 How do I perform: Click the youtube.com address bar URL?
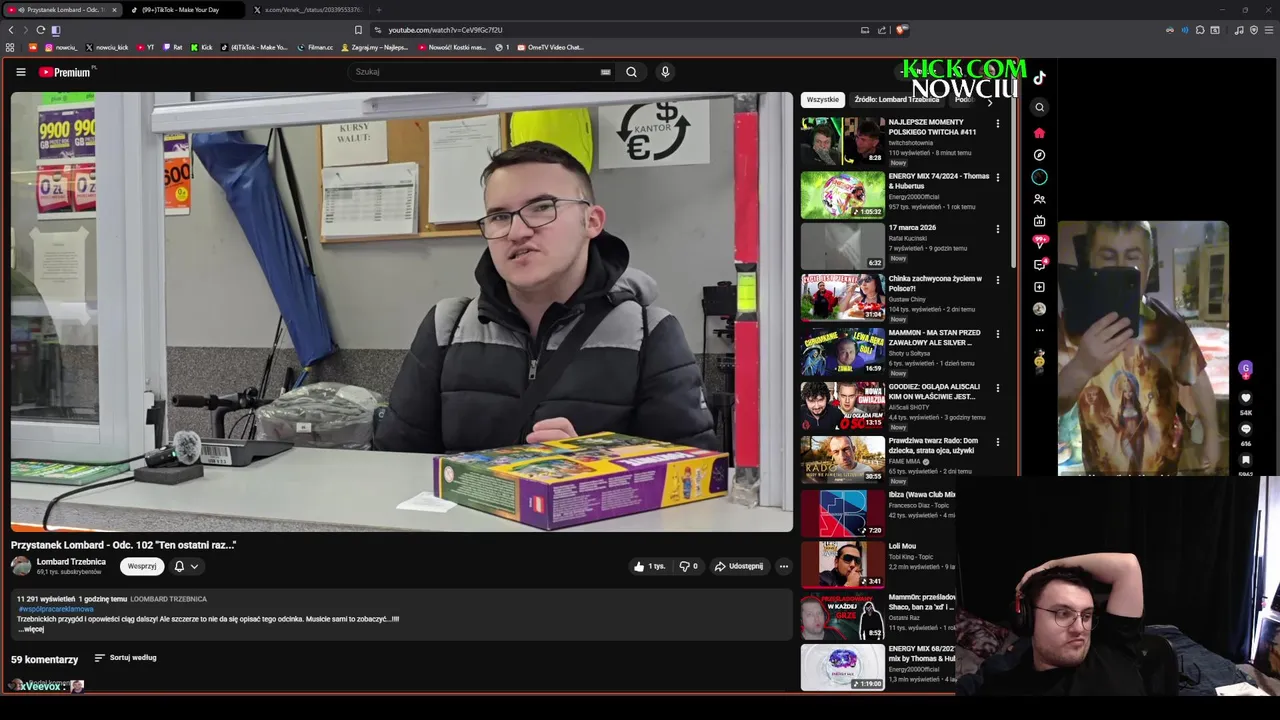[445, 30]
